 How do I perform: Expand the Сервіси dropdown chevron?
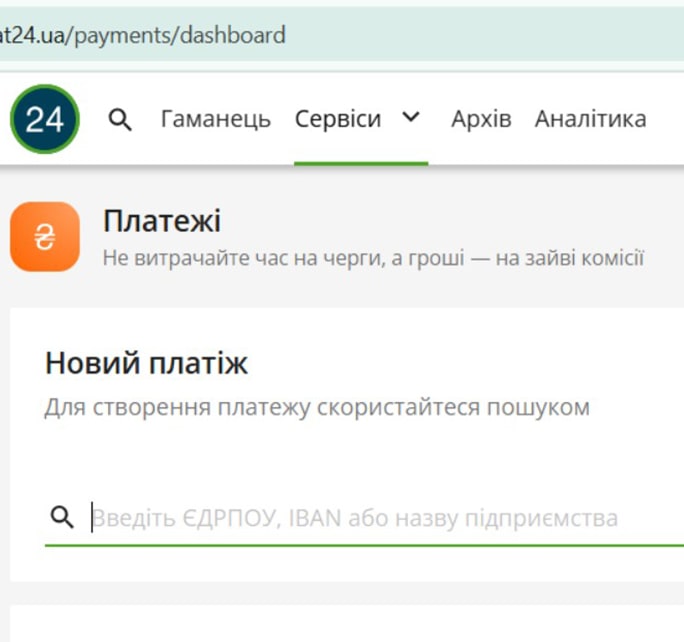[x=410, y=118]
